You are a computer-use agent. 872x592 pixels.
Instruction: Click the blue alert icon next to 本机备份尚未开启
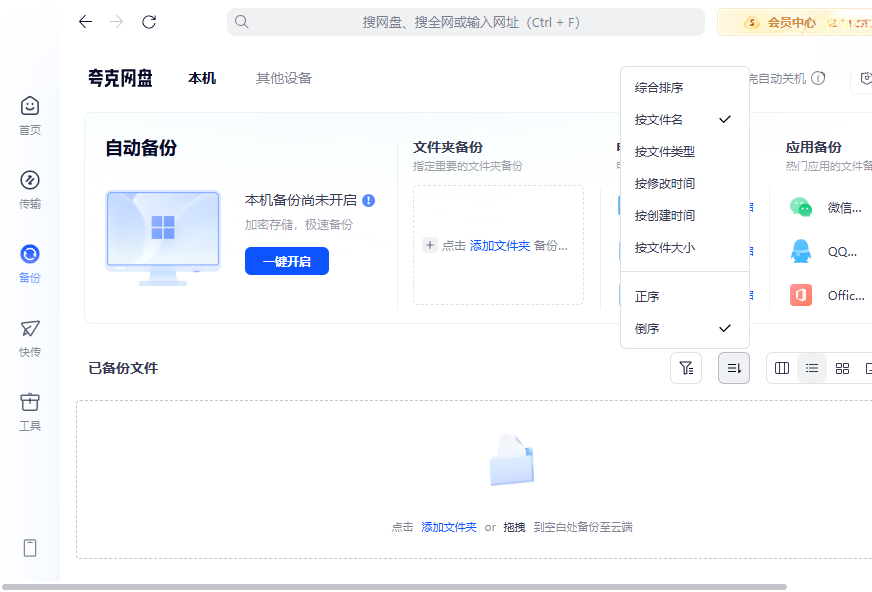(368, 201)
